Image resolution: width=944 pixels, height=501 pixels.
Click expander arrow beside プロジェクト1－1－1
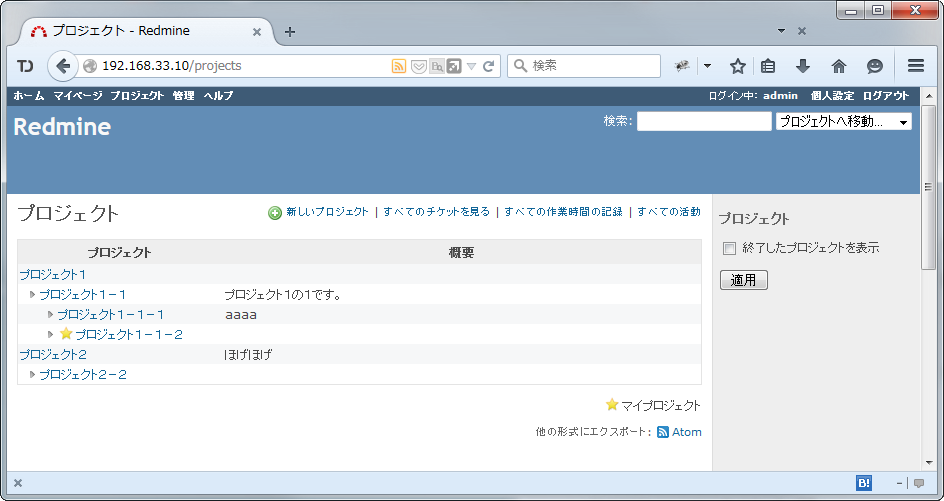click(x=51, y=314)
